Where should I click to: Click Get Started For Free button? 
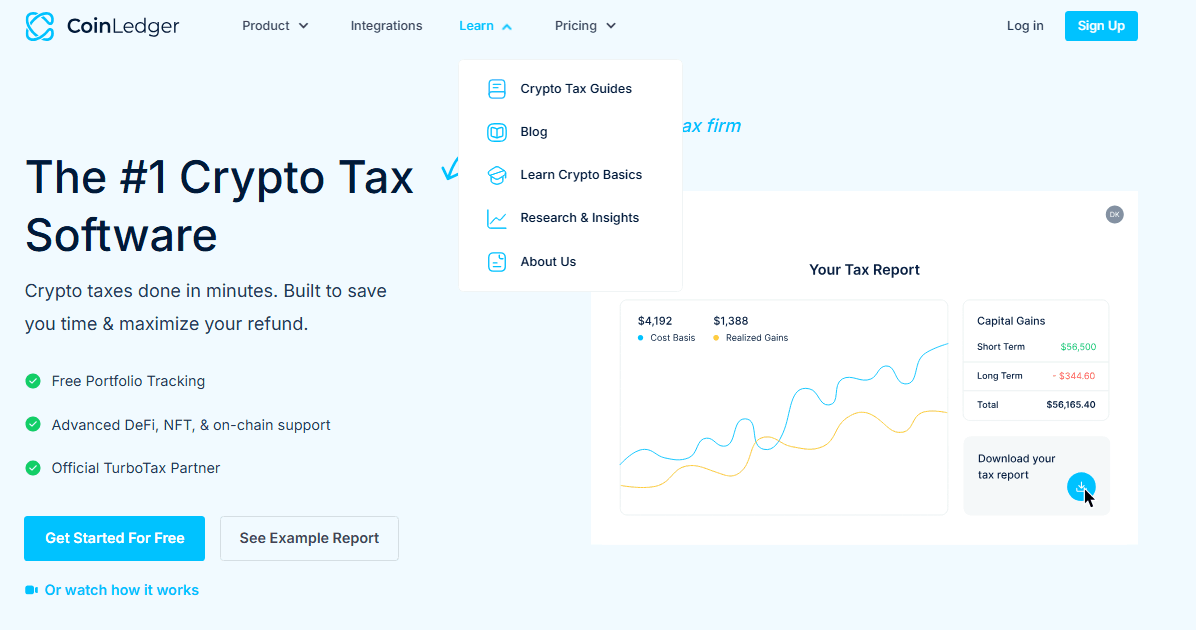point(114,538)
